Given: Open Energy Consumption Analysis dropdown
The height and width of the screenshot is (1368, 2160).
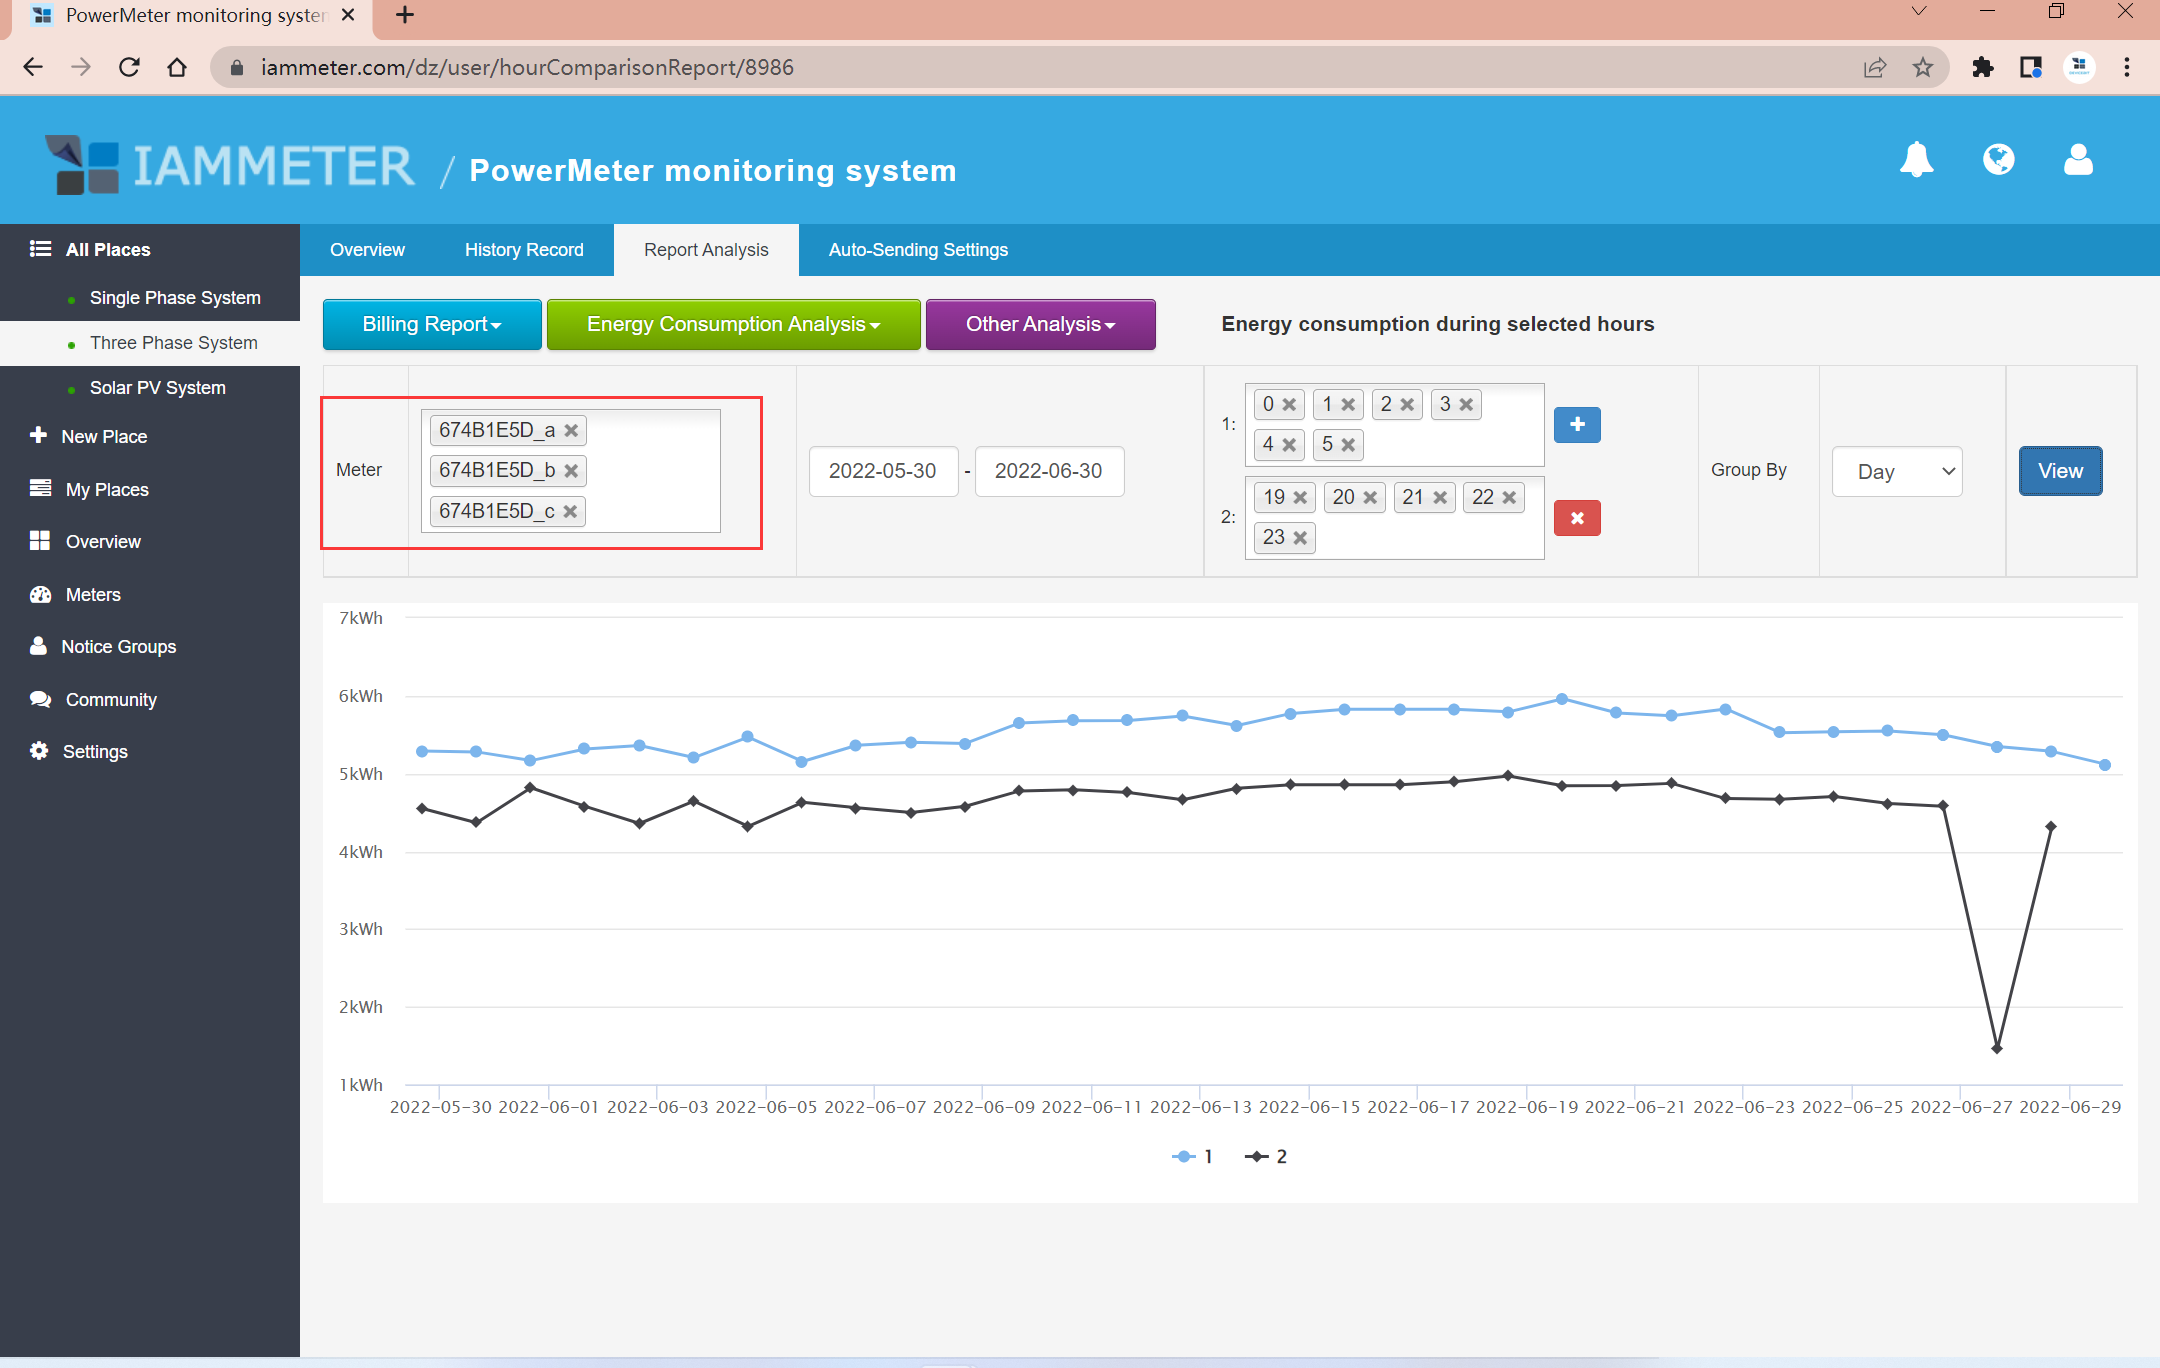Looking at the screenshot, I should [733, 324].
